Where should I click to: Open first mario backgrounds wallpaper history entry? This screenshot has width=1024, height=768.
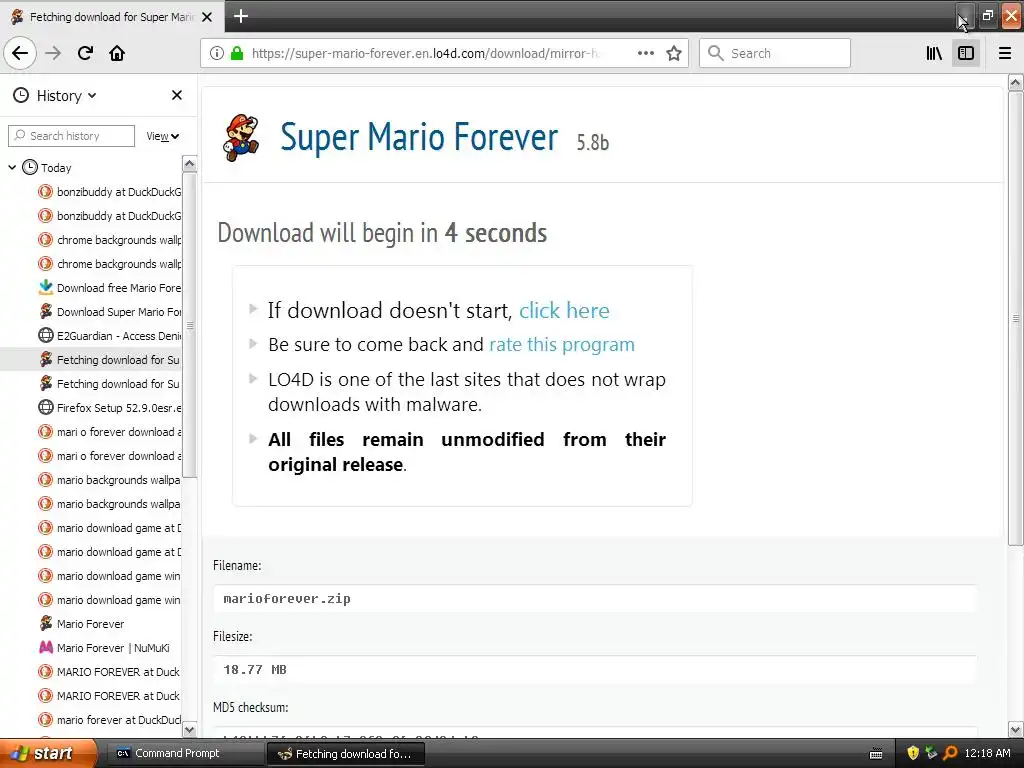tap(110, 480)
